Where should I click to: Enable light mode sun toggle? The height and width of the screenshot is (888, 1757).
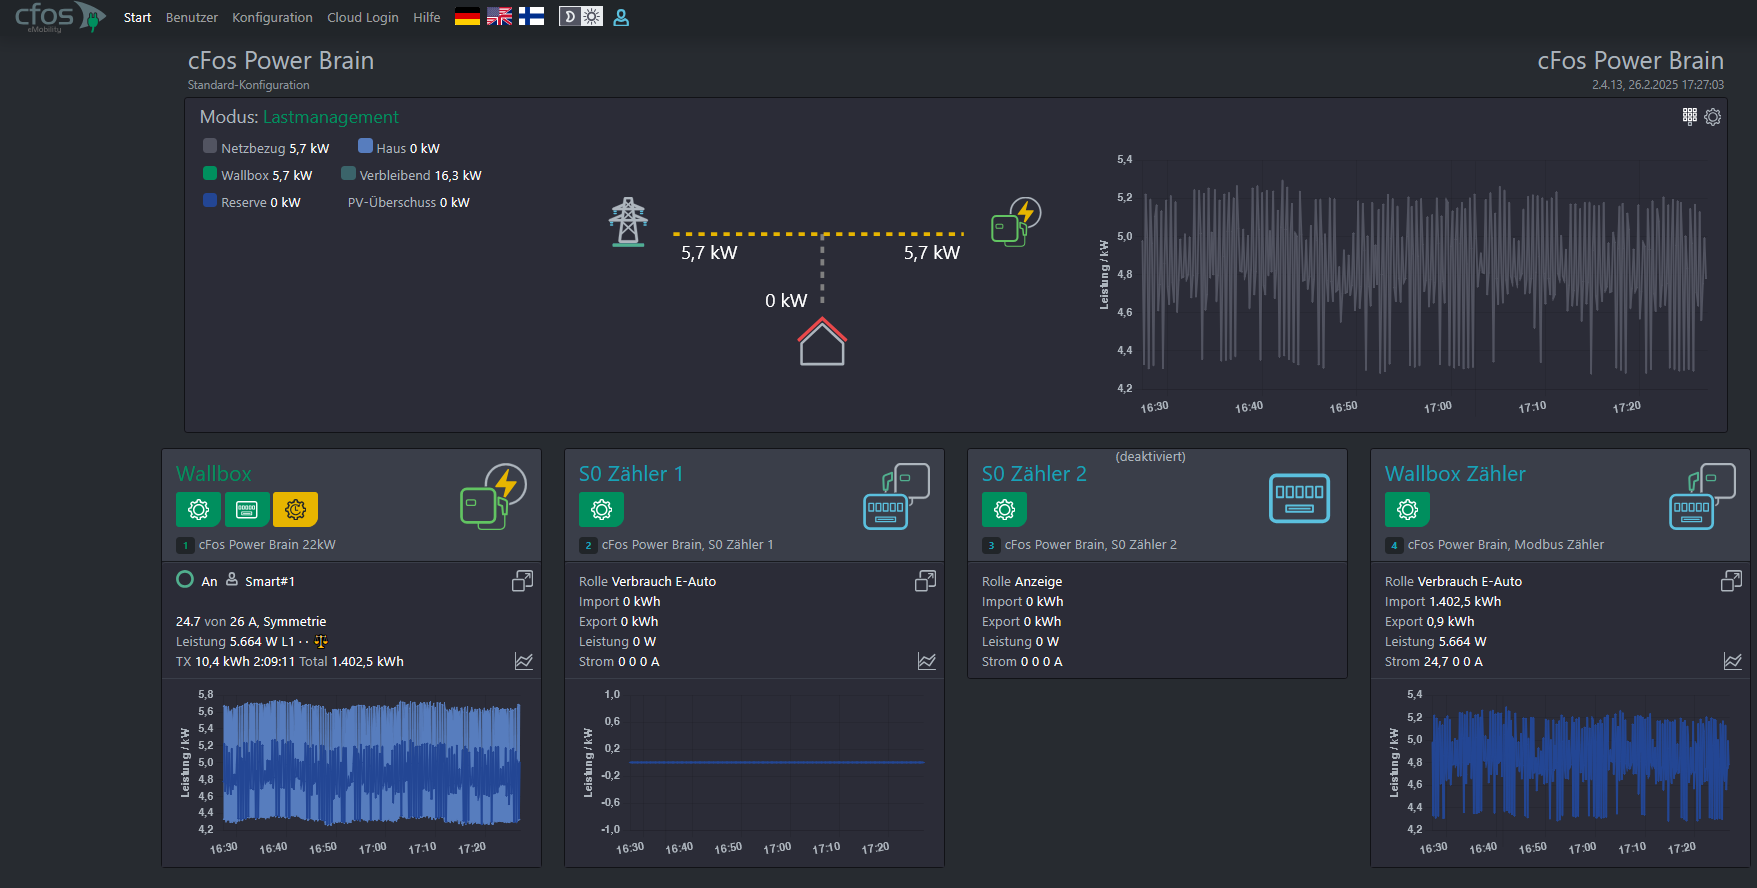592,17
